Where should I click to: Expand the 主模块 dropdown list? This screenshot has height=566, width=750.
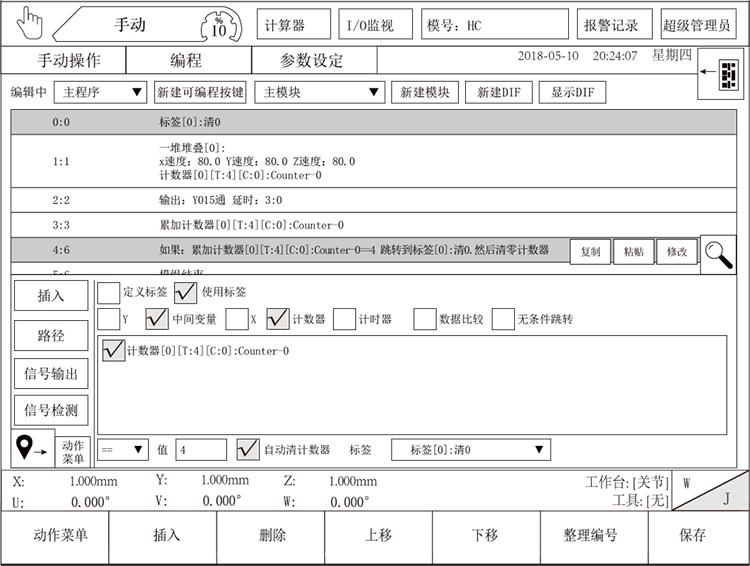tap(319, 92)
